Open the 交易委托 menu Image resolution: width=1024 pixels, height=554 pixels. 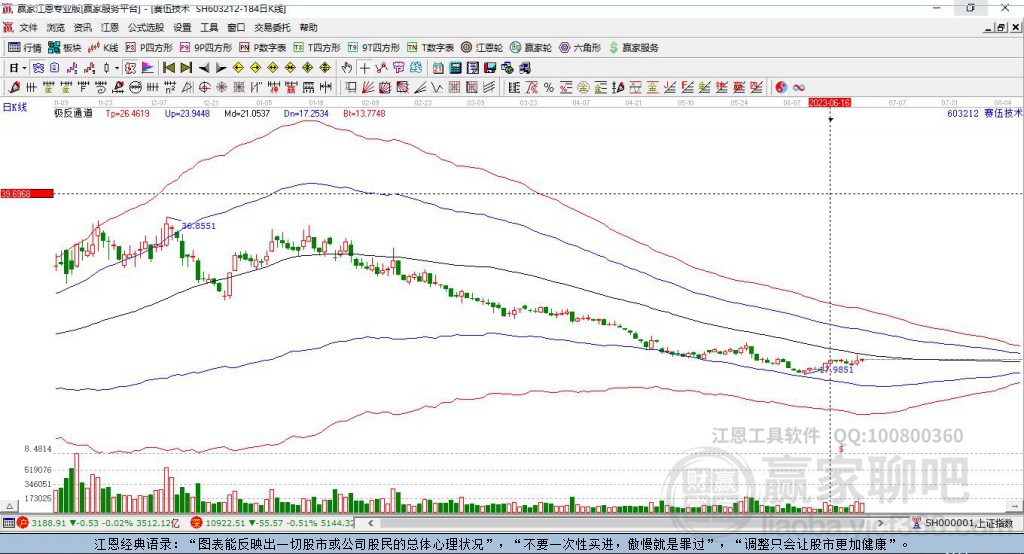click(x=272, y=27)
